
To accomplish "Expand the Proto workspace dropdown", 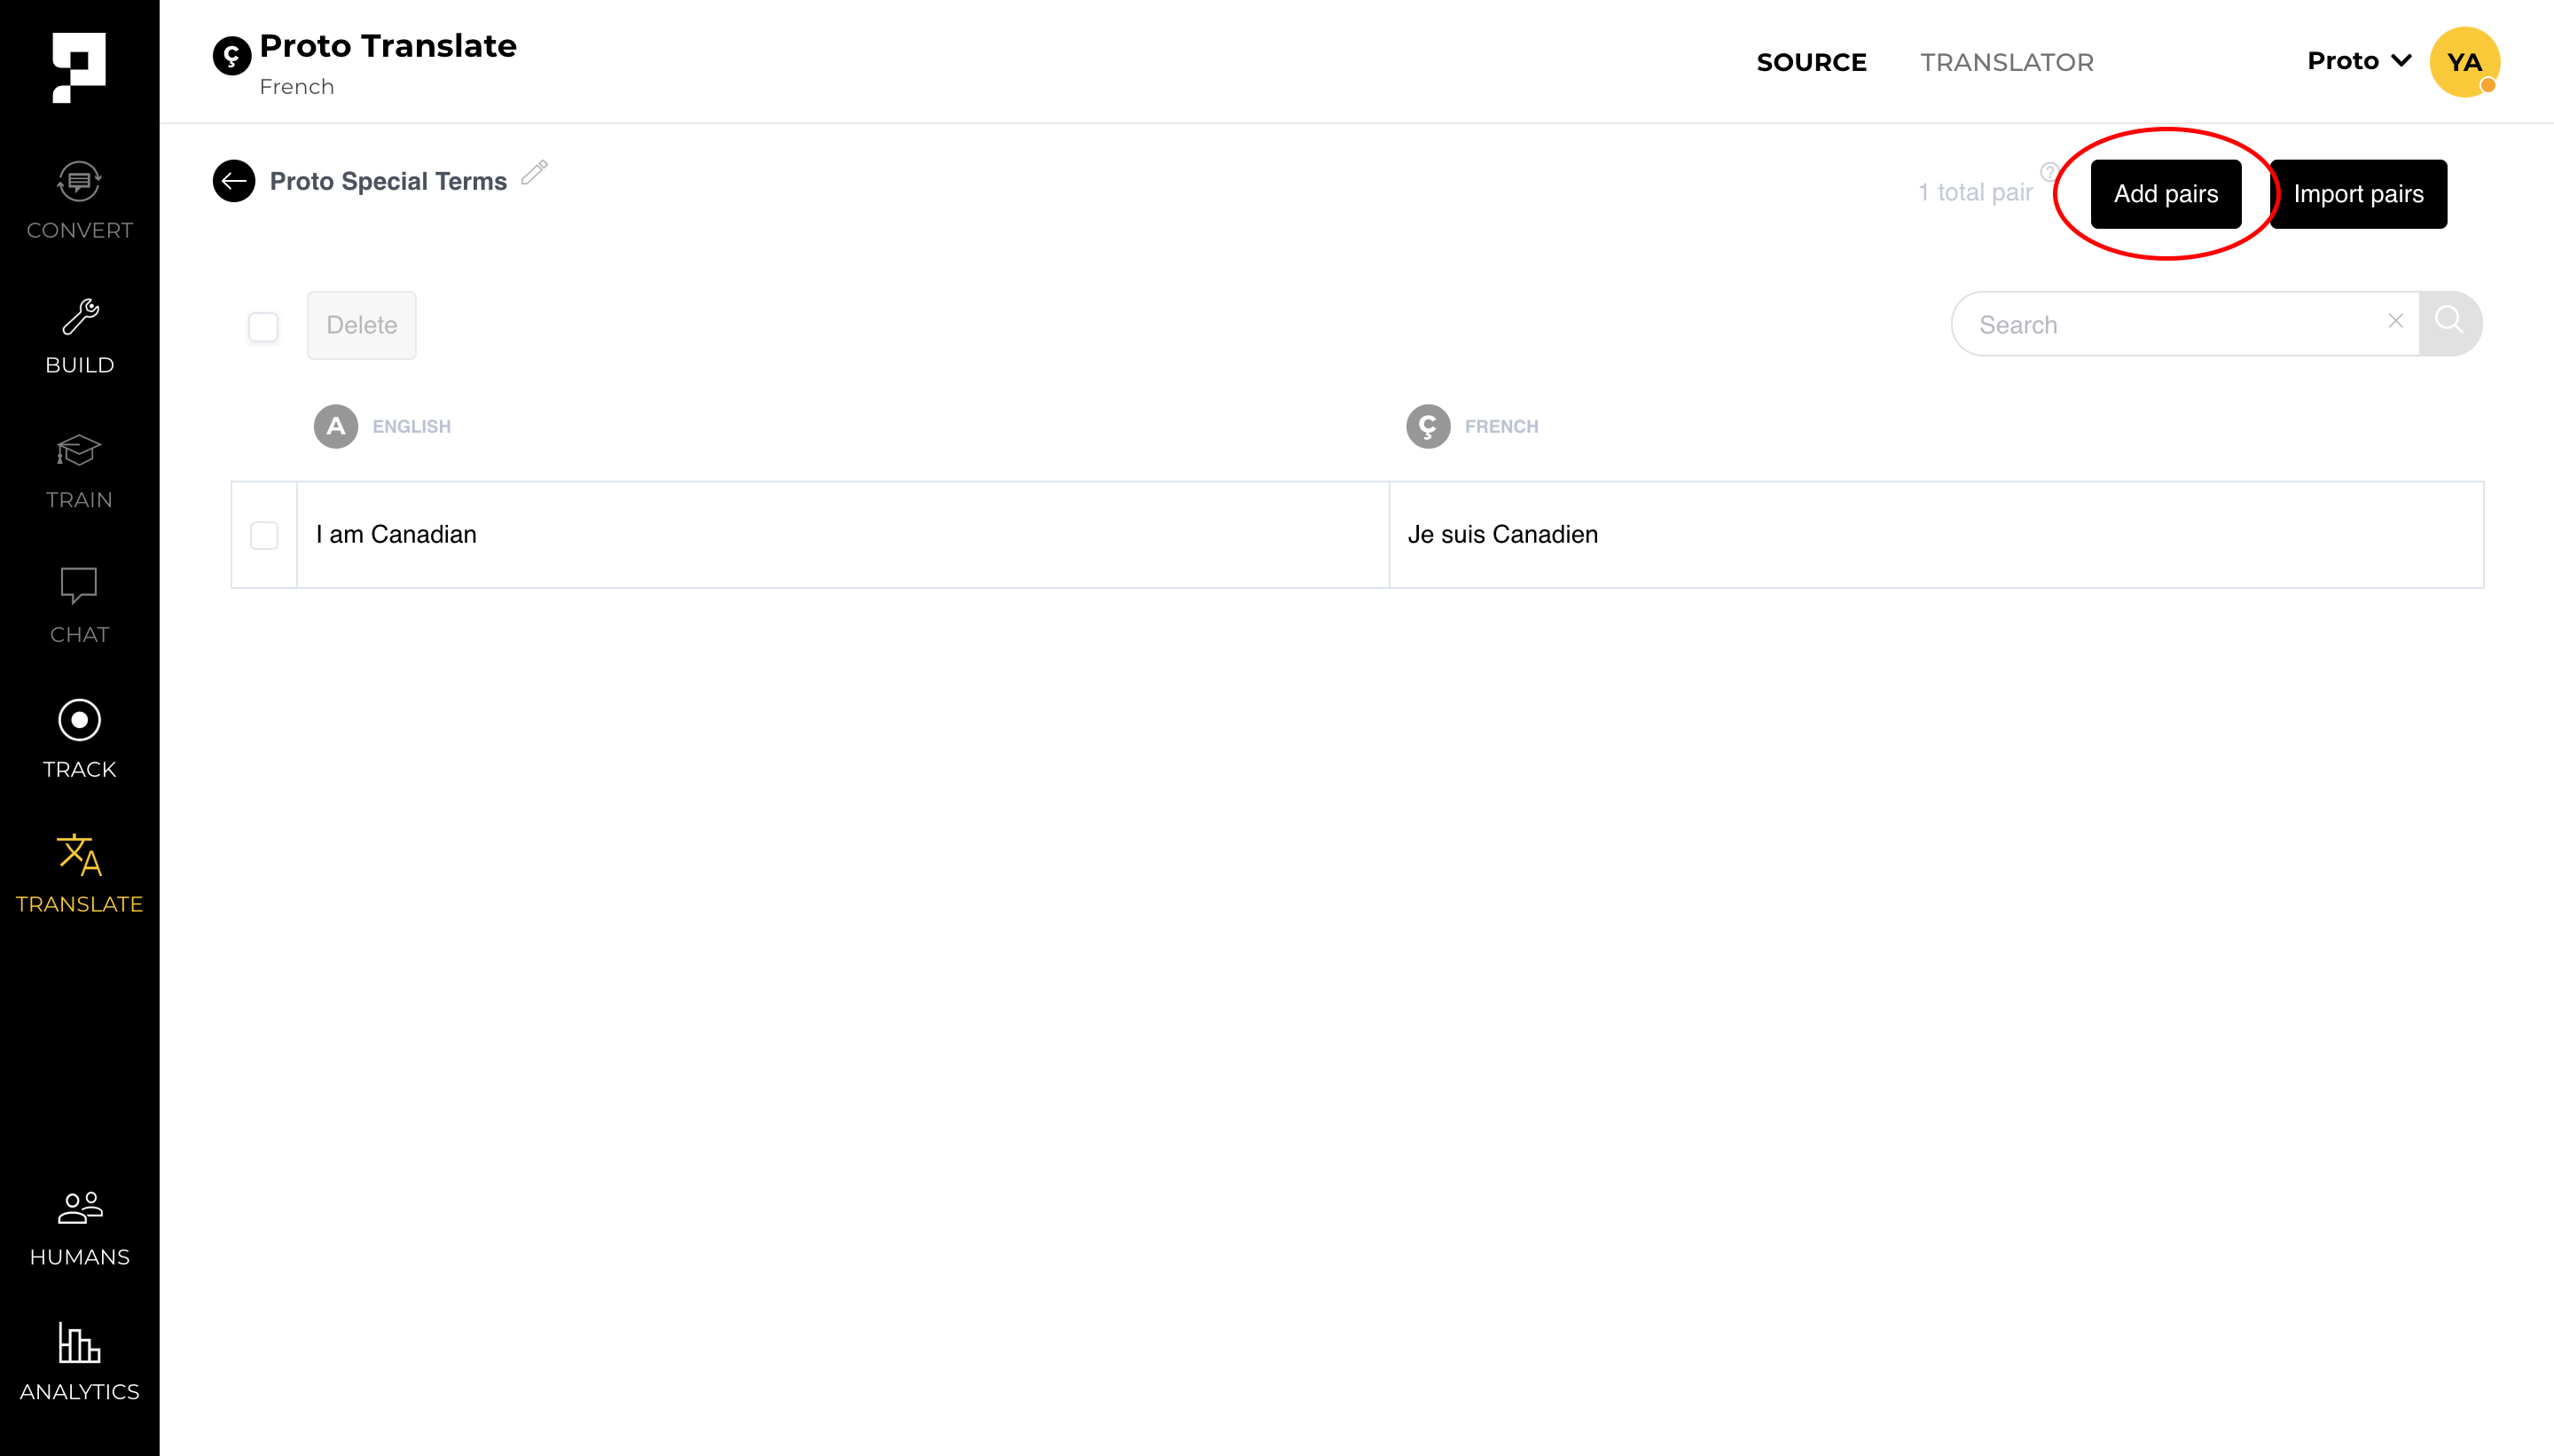I will (x=2358, y=61).
